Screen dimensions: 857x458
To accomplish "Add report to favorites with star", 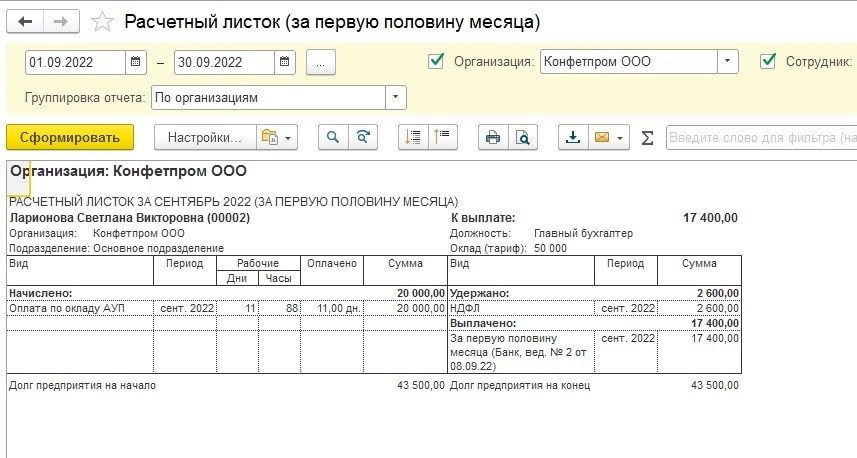I will click(101, 21).
